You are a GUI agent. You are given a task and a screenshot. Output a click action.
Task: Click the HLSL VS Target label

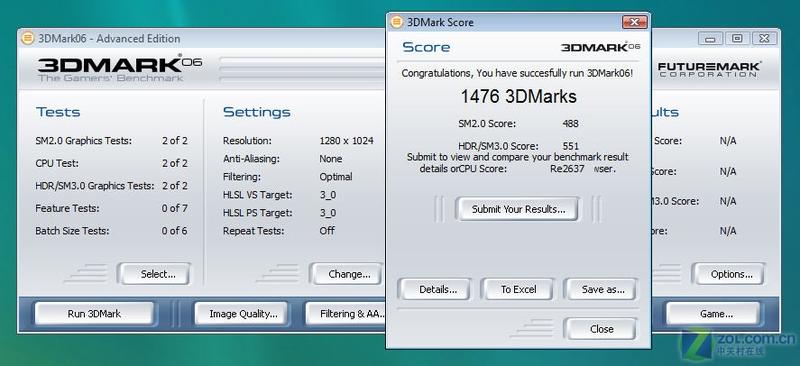[x=257, y=195]
